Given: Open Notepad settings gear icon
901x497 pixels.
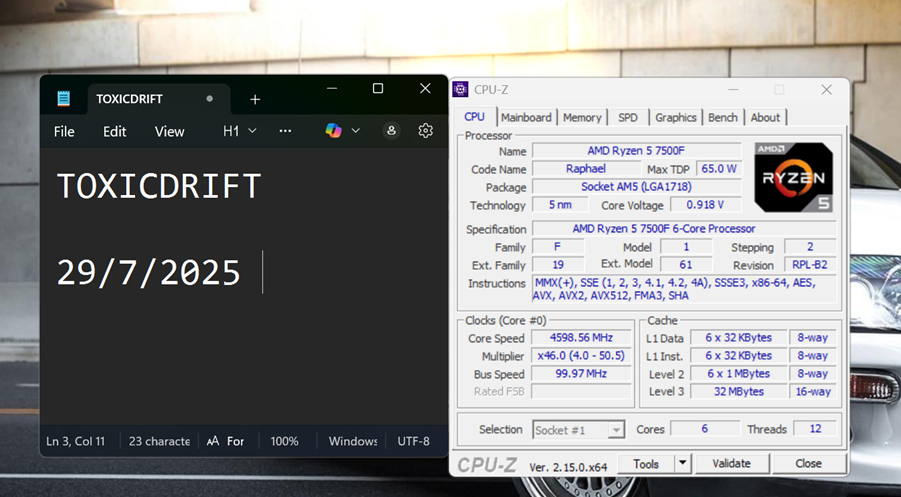Looking at the screenshot, I should pyautogui.click(x=425, y=131).
